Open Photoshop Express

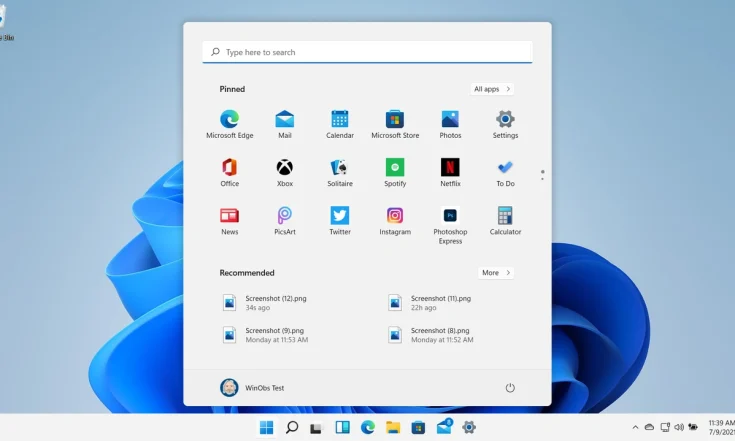[x=450, y=216]
